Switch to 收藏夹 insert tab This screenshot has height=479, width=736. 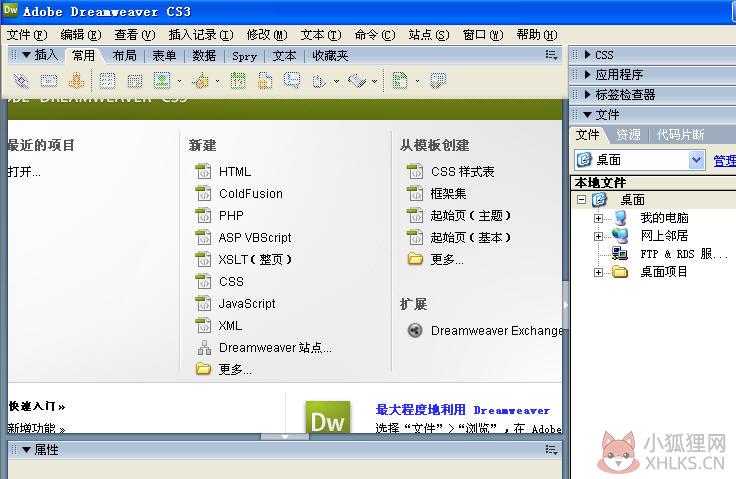pos(330,56)
